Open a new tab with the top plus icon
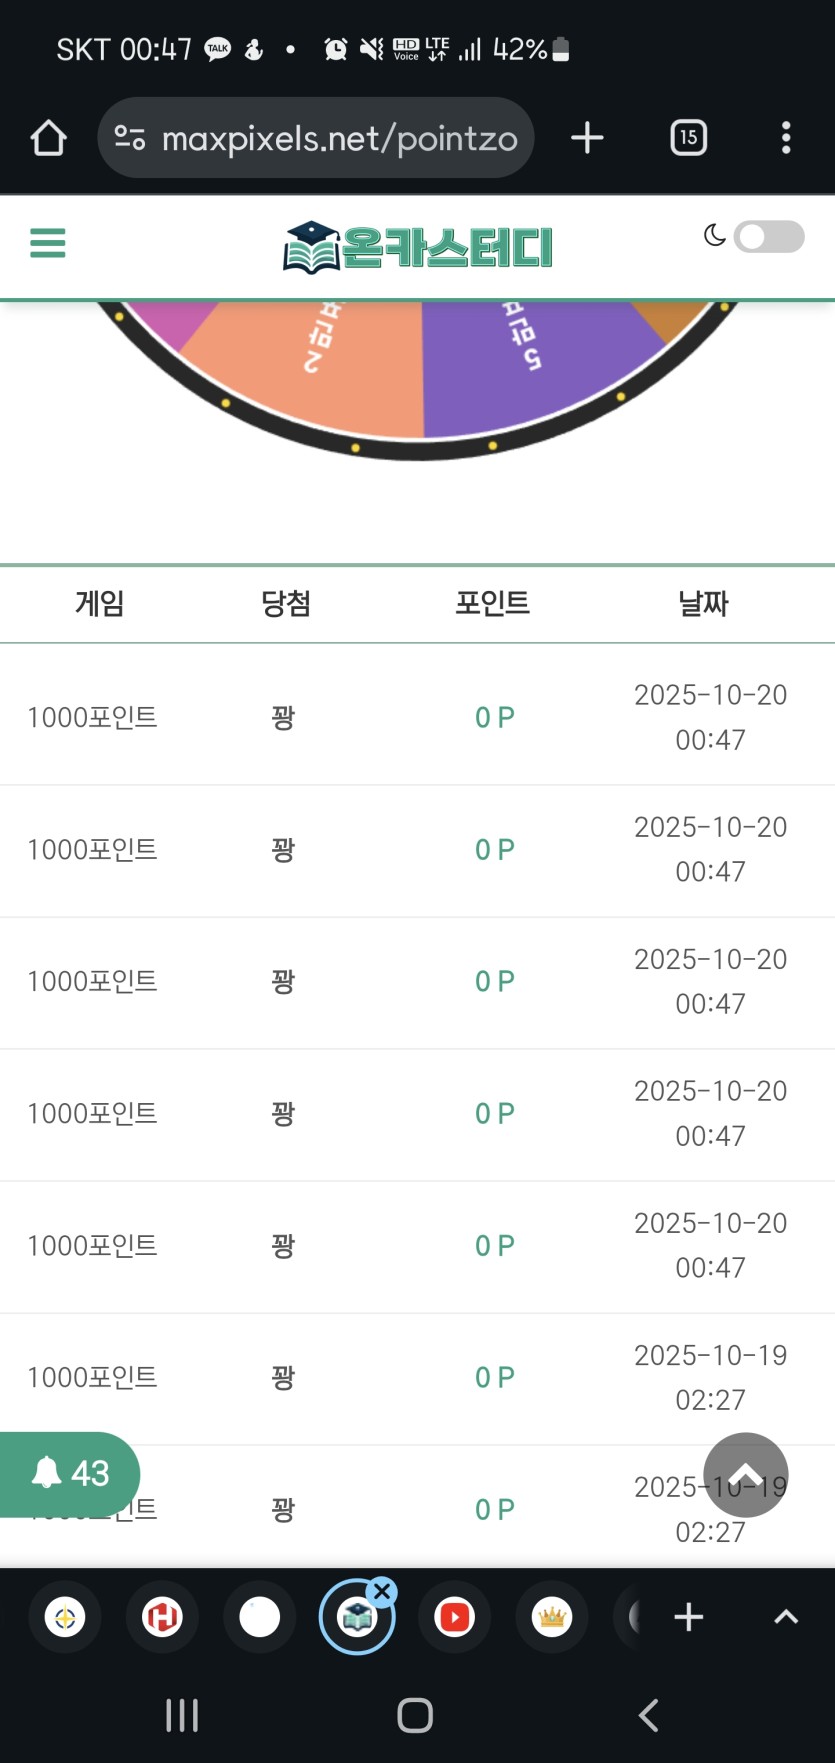 587,138
